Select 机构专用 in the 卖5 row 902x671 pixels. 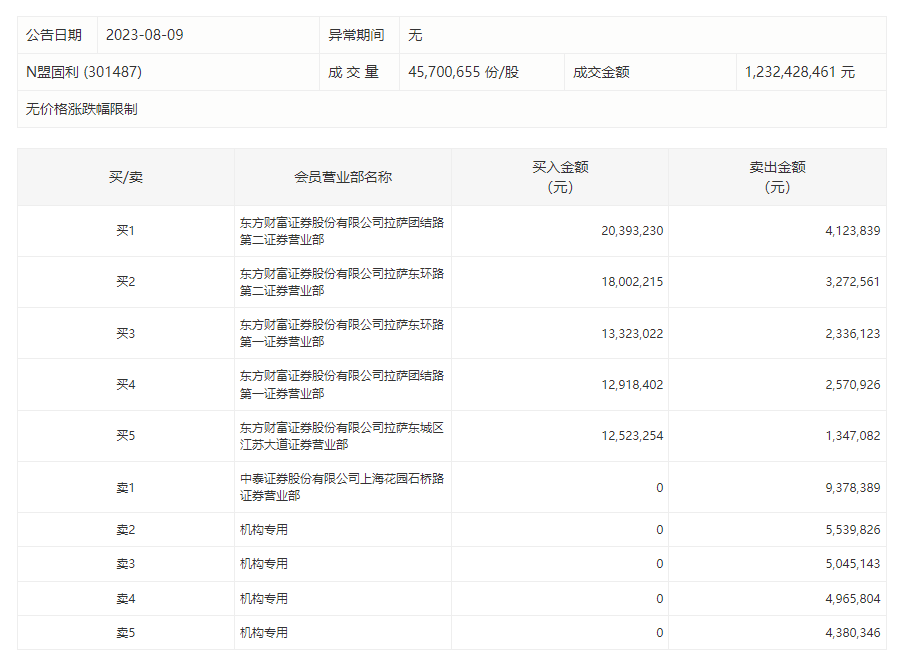264,633
